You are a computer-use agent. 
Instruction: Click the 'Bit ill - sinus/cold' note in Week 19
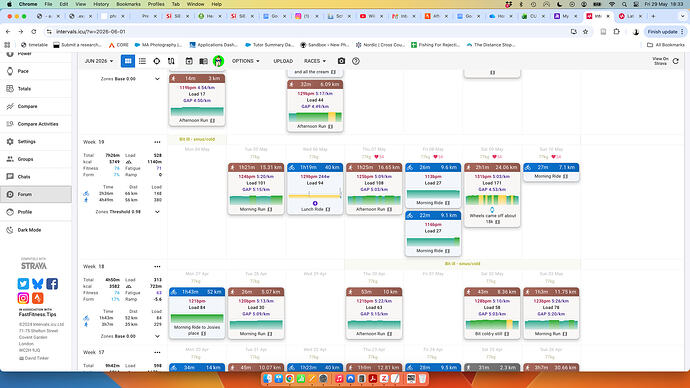pyautogui.click(x=197, y=139)
